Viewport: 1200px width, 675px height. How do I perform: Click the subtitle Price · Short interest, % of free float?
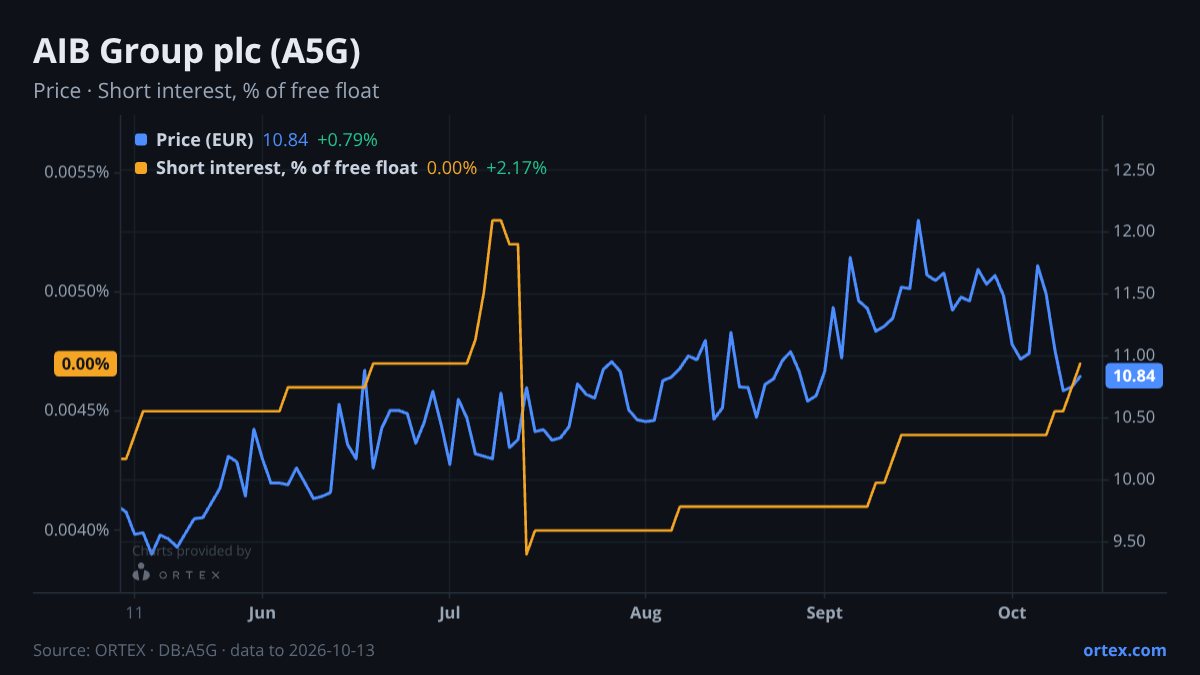(x=206, y=91)
